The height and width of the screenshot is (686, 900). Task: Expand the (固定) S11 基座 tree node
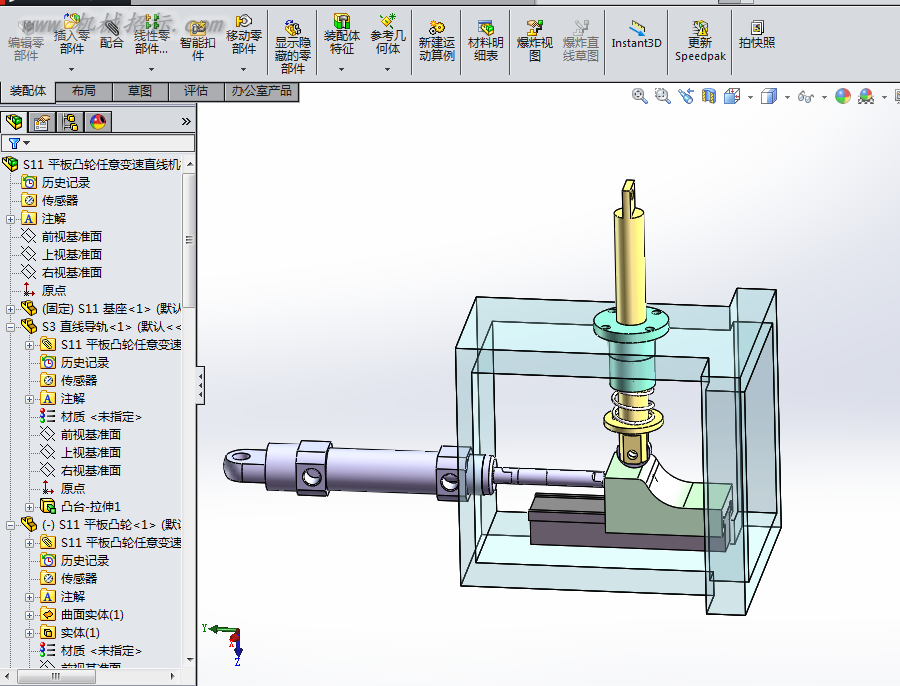tap(10, 309)
